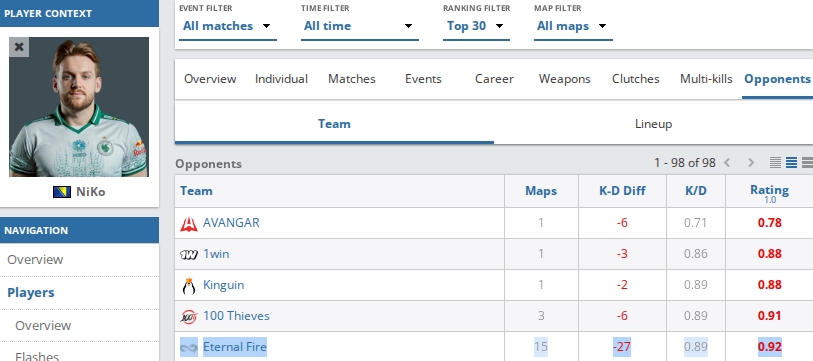Switch to the Overview stats tab
813x361 pixels.
[210, 79]
